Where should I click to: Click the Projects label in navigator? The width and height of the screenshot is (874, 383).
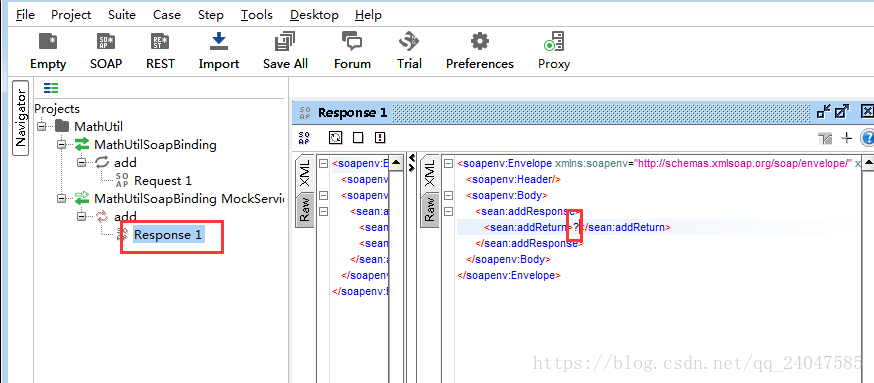[x=57, y=109]
